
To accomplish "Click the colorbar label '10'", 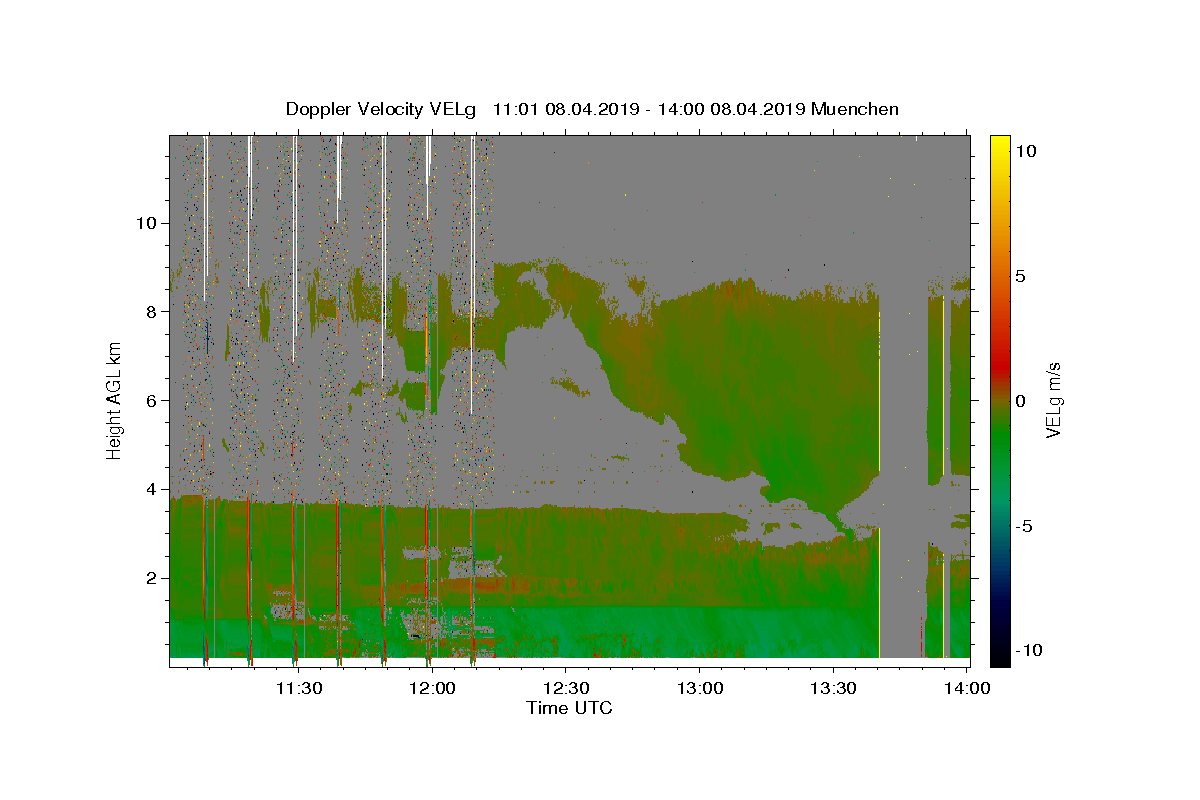I will (1025, 151).
